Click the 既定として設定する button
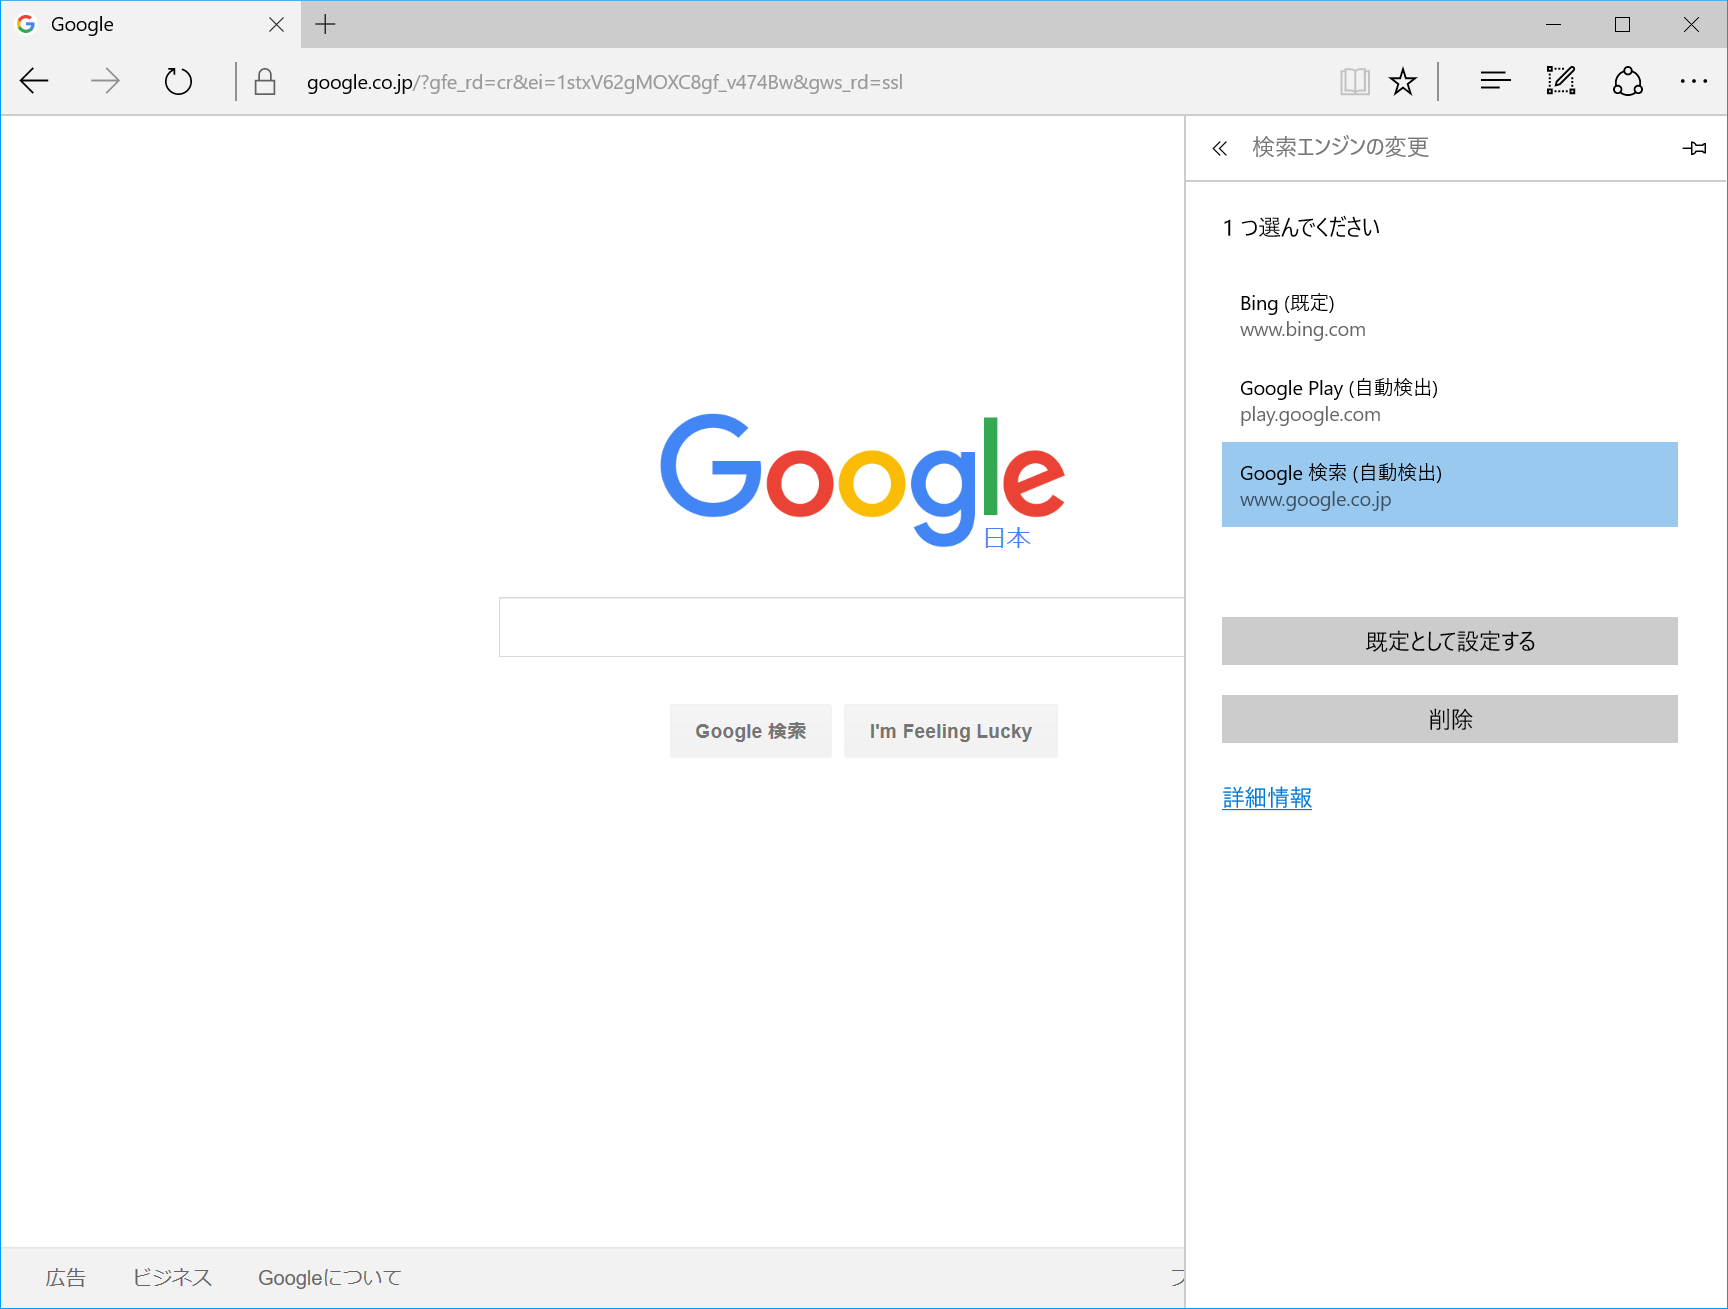The image size is (1728, 1309). (1448, 641)
